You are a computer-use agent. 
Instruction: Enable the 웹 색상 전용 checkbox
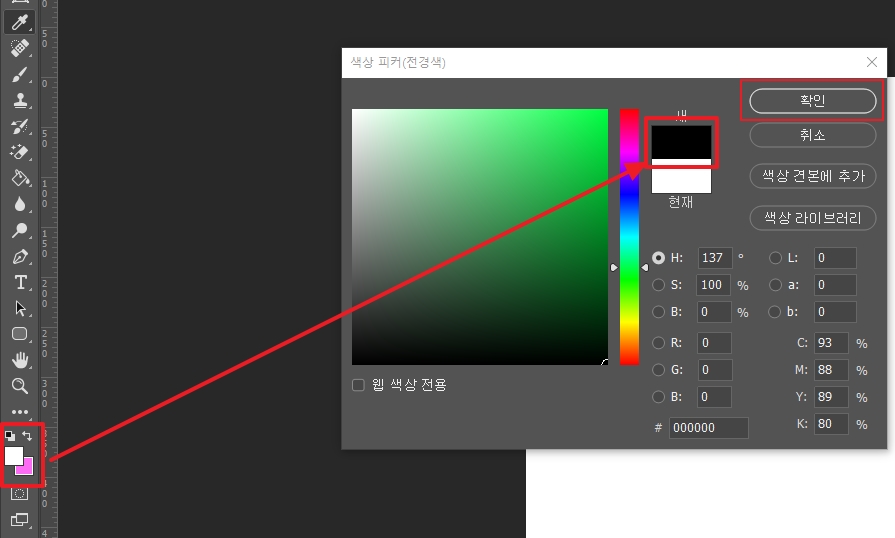click(x=358, y=385)
